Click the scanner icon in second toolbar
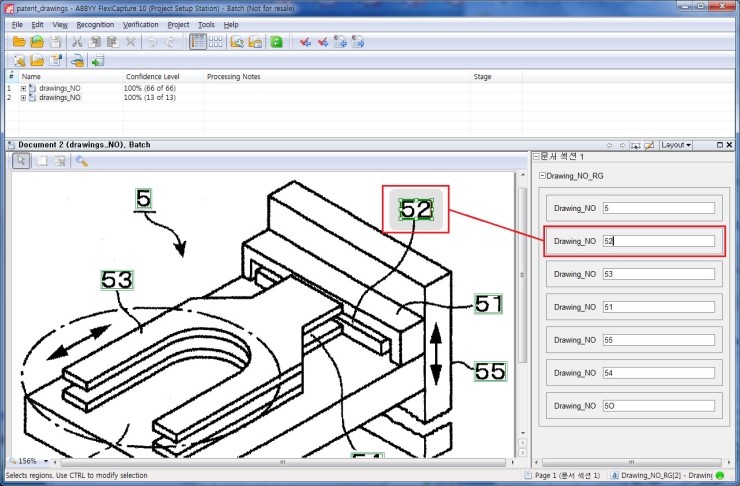This screenshot has width=740, height=486. tap(77, 60)
